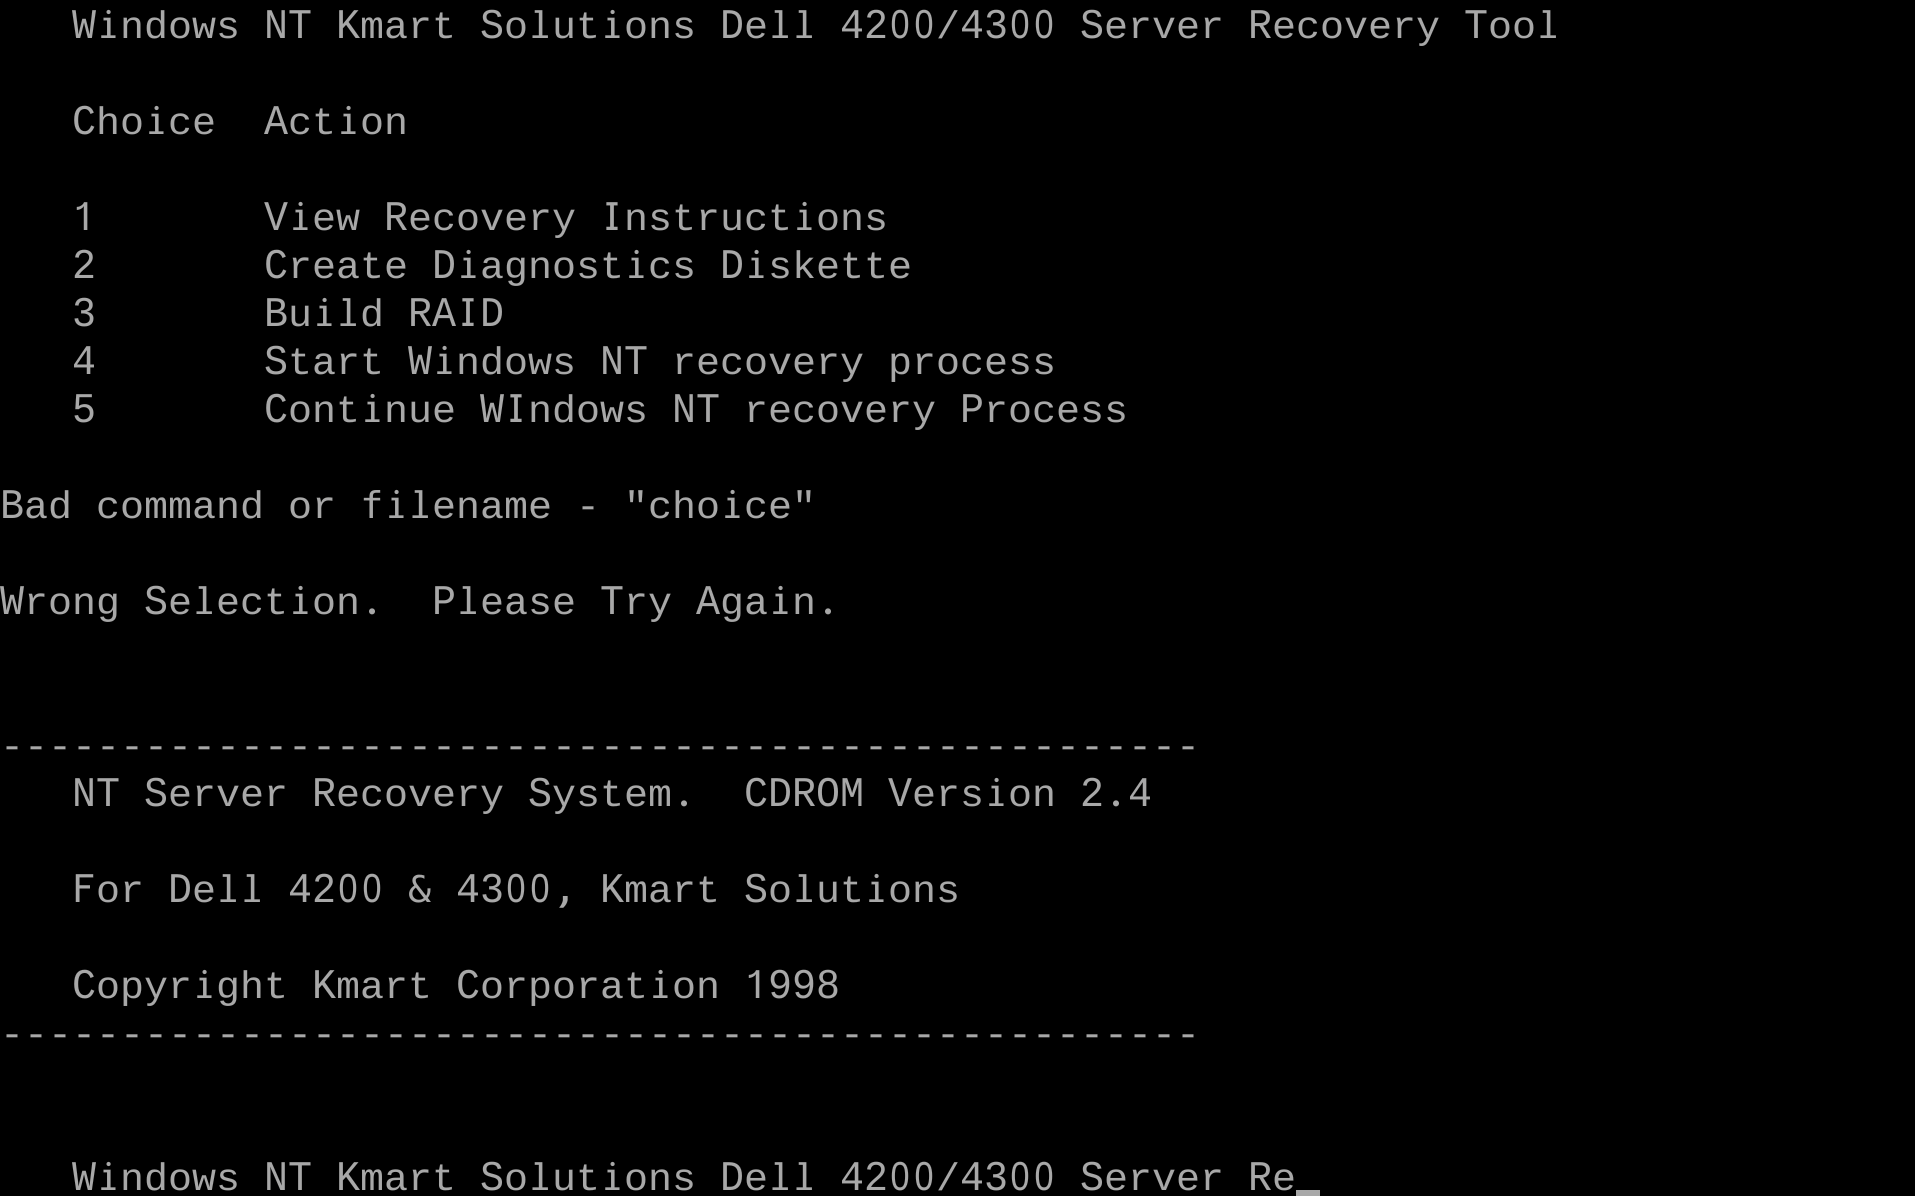Click the upper dashed separator line
1915x1196 pixels.
tap(599, 746)
